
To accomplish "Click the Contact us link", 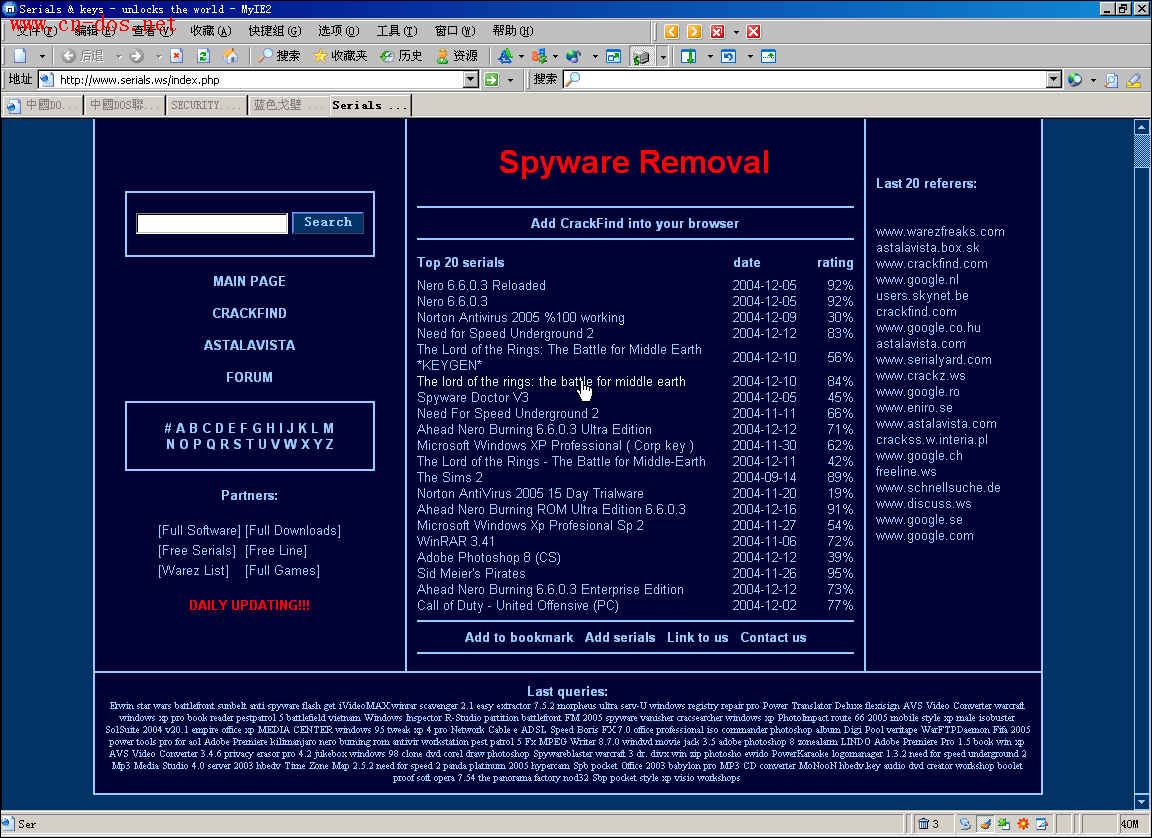I will click(x=773, y=637).
